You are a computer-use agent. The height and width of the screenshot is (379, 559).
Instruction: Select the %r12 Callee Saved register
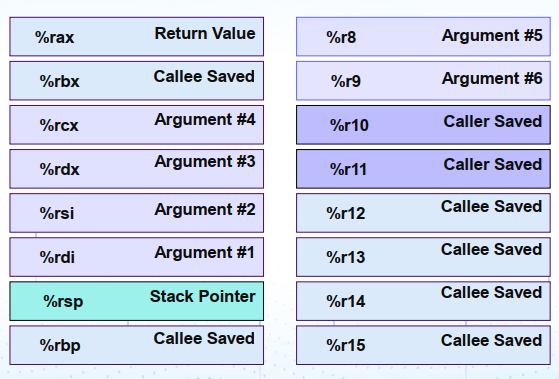coord(423,213)
